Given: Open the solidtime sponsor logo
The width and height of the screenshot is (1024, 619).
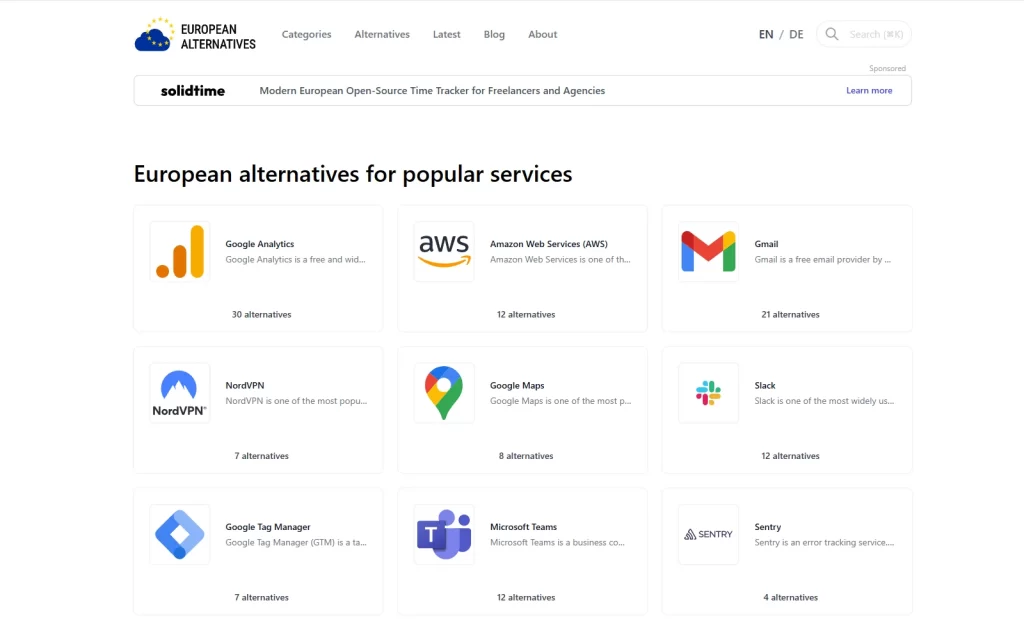Looking at the screenshot, I should pos(193,90).
